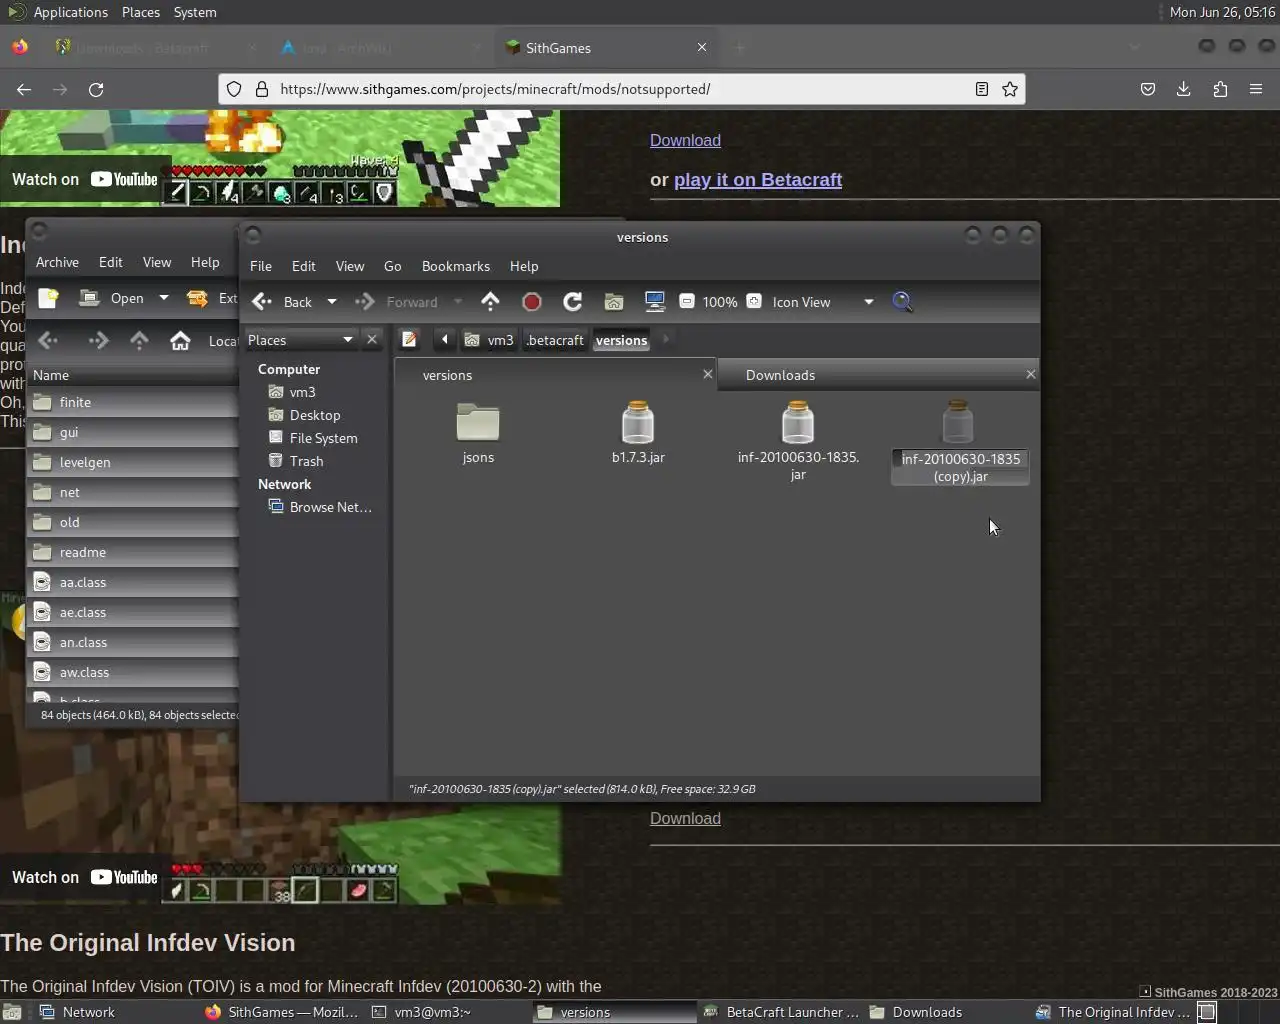Open Desktop in Places sidebar

315,415
